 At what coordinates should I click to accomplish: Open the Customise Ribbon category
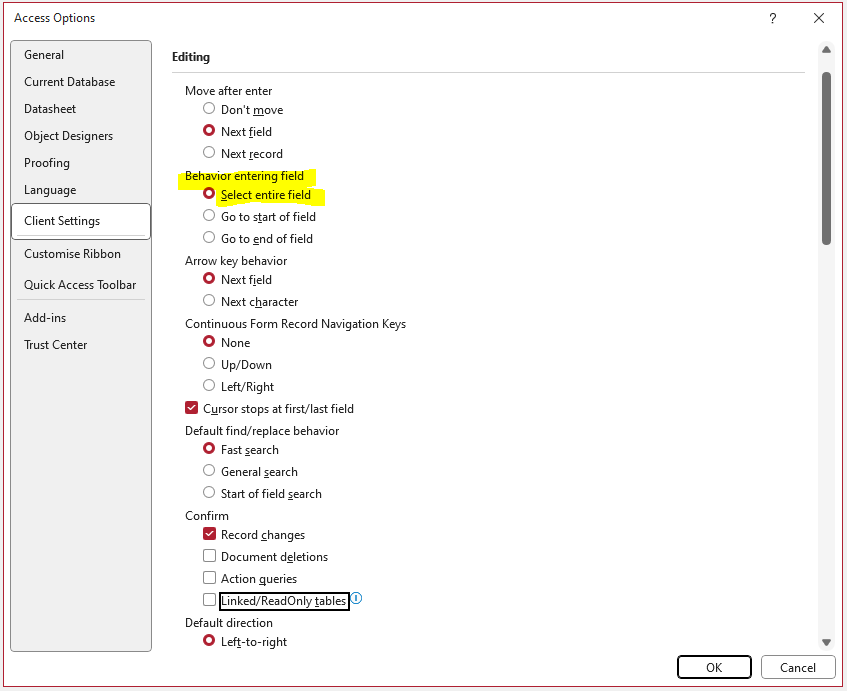click(72, 254)
